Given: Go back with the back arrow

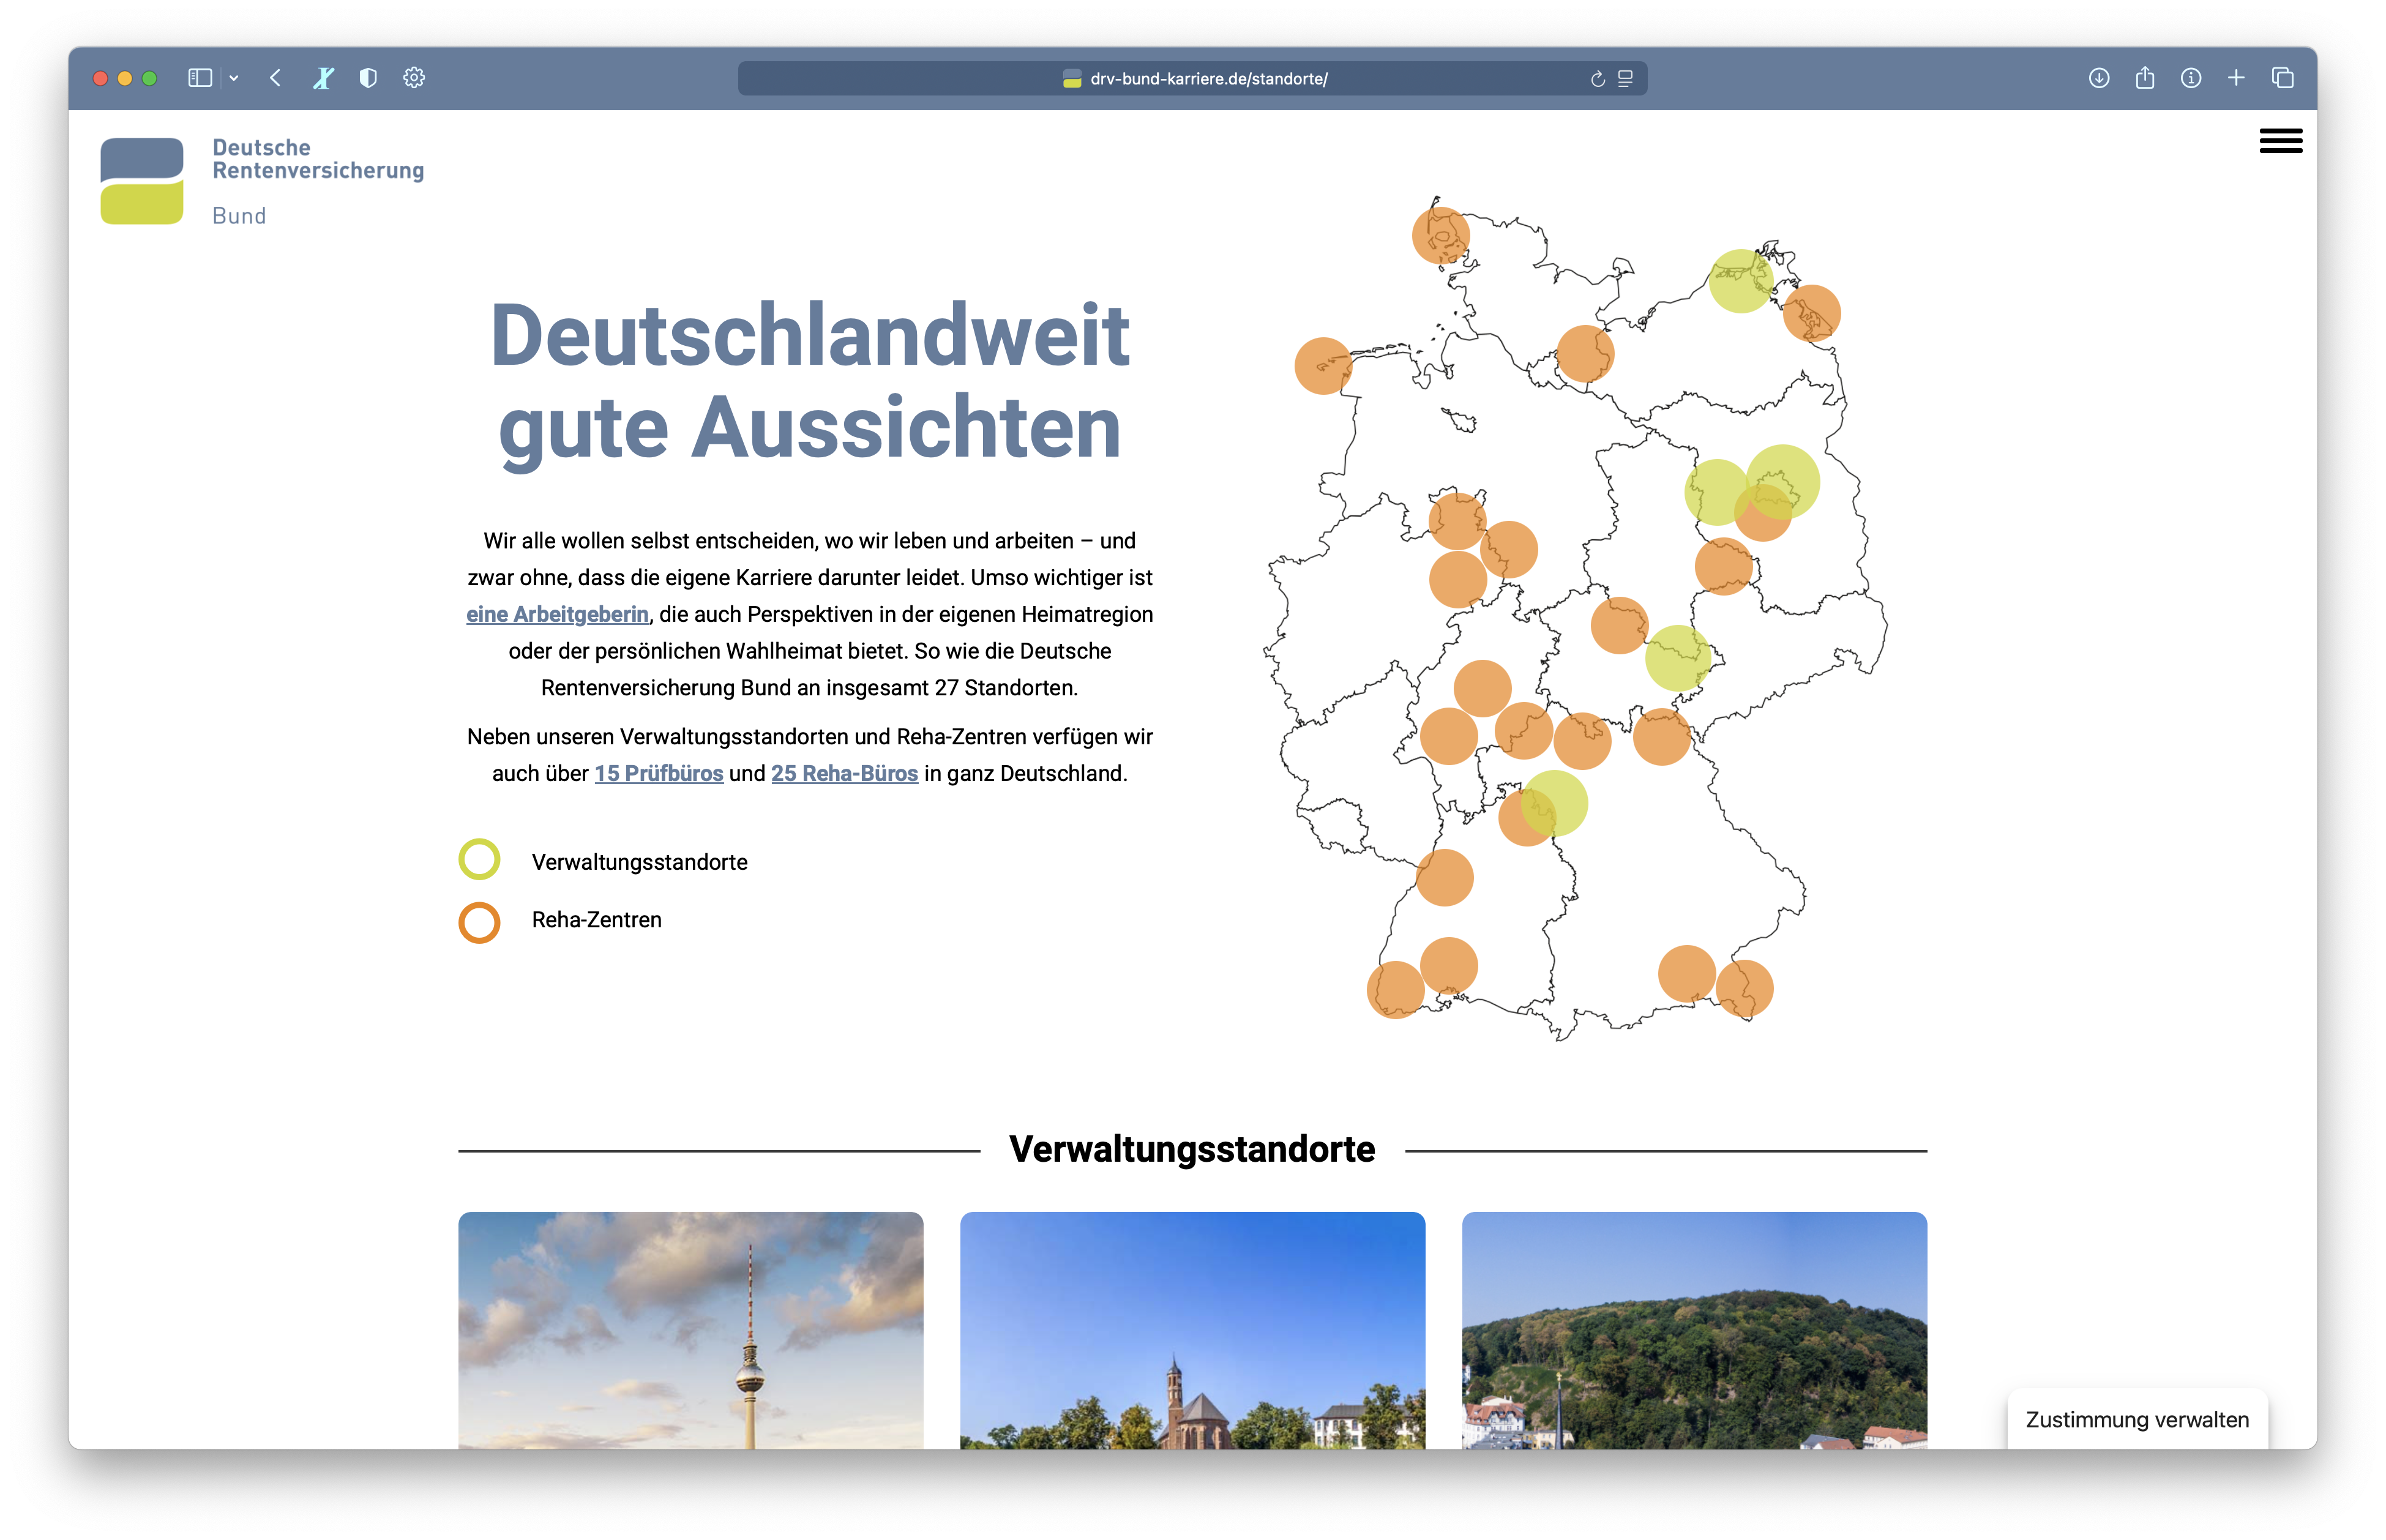Looking at the screenshot, I should pos(275,78).
